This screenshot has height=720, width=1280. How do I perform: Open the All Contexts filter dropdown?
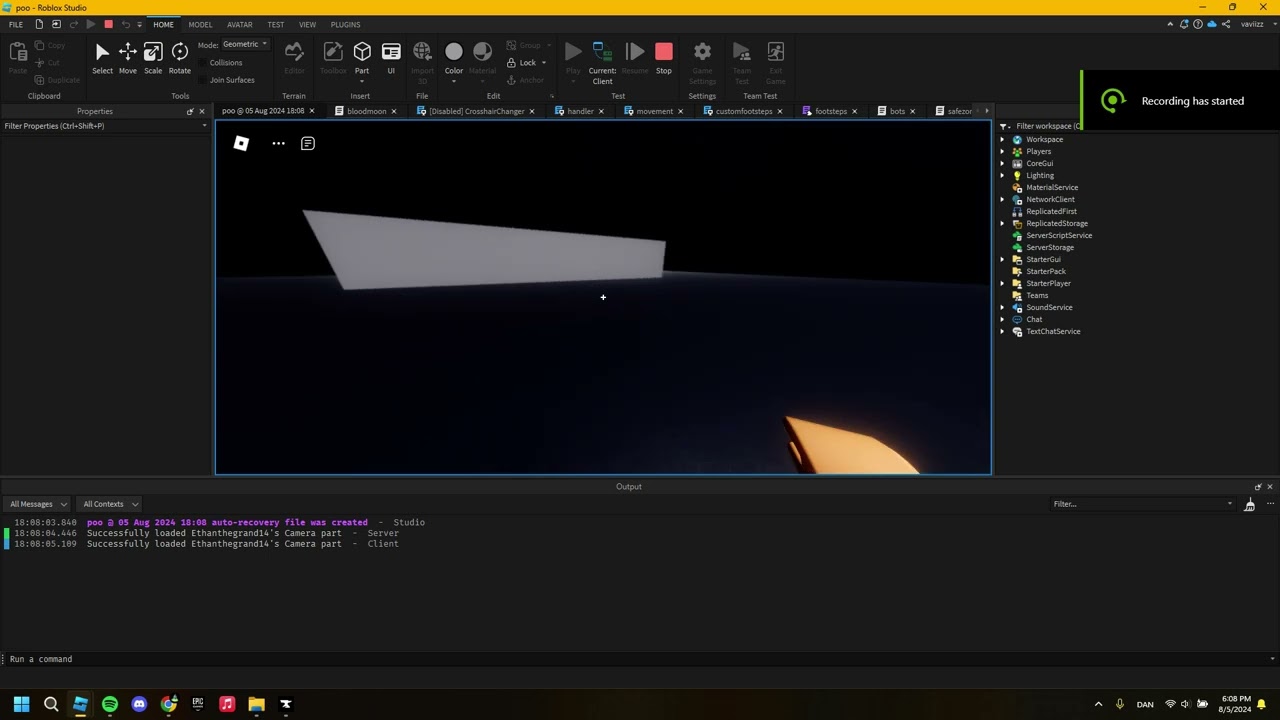(110, 504)
